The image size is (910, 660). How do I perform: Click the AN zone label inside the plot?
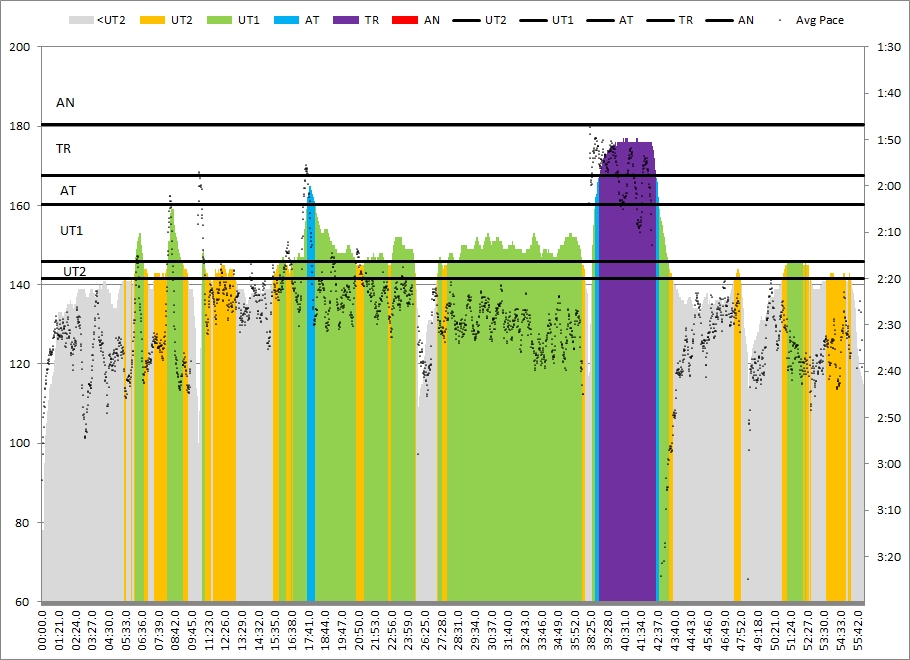coord(65,102)
